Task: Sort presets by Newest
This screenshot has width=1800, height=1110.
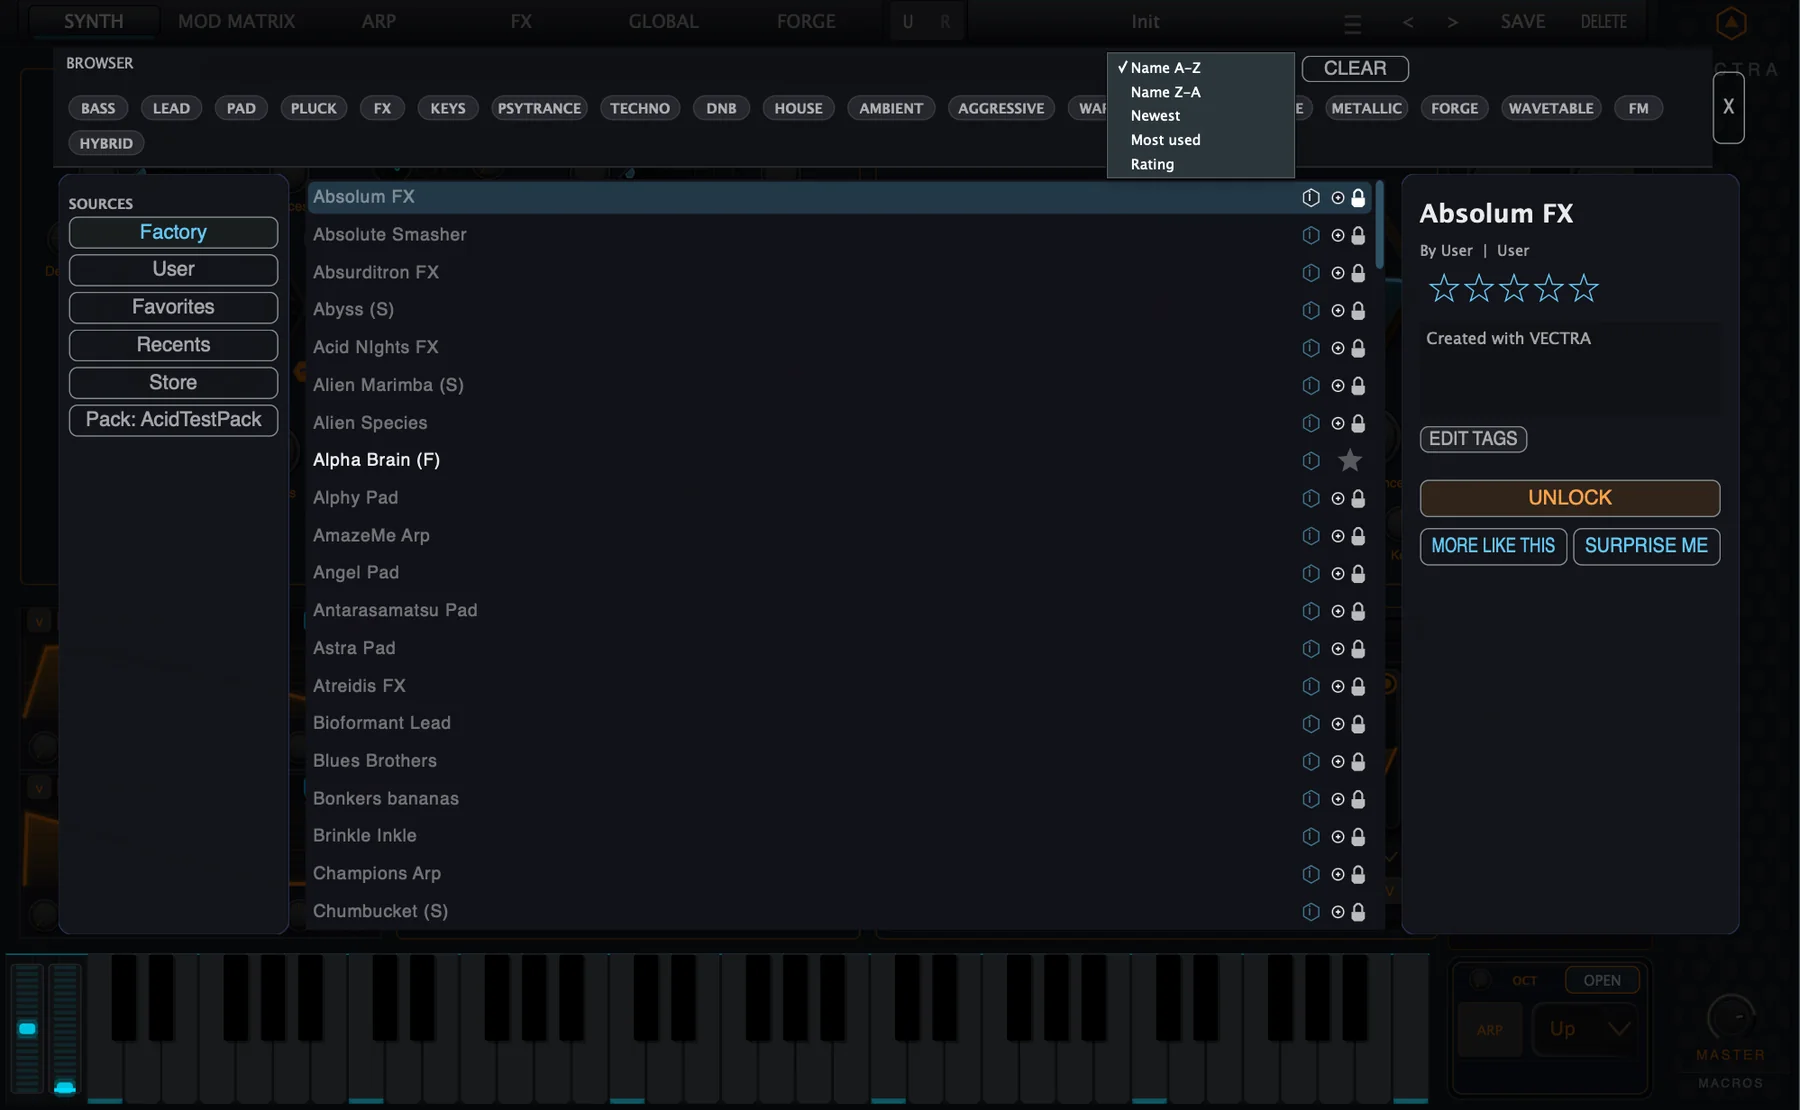Action: coord(1200,116)
